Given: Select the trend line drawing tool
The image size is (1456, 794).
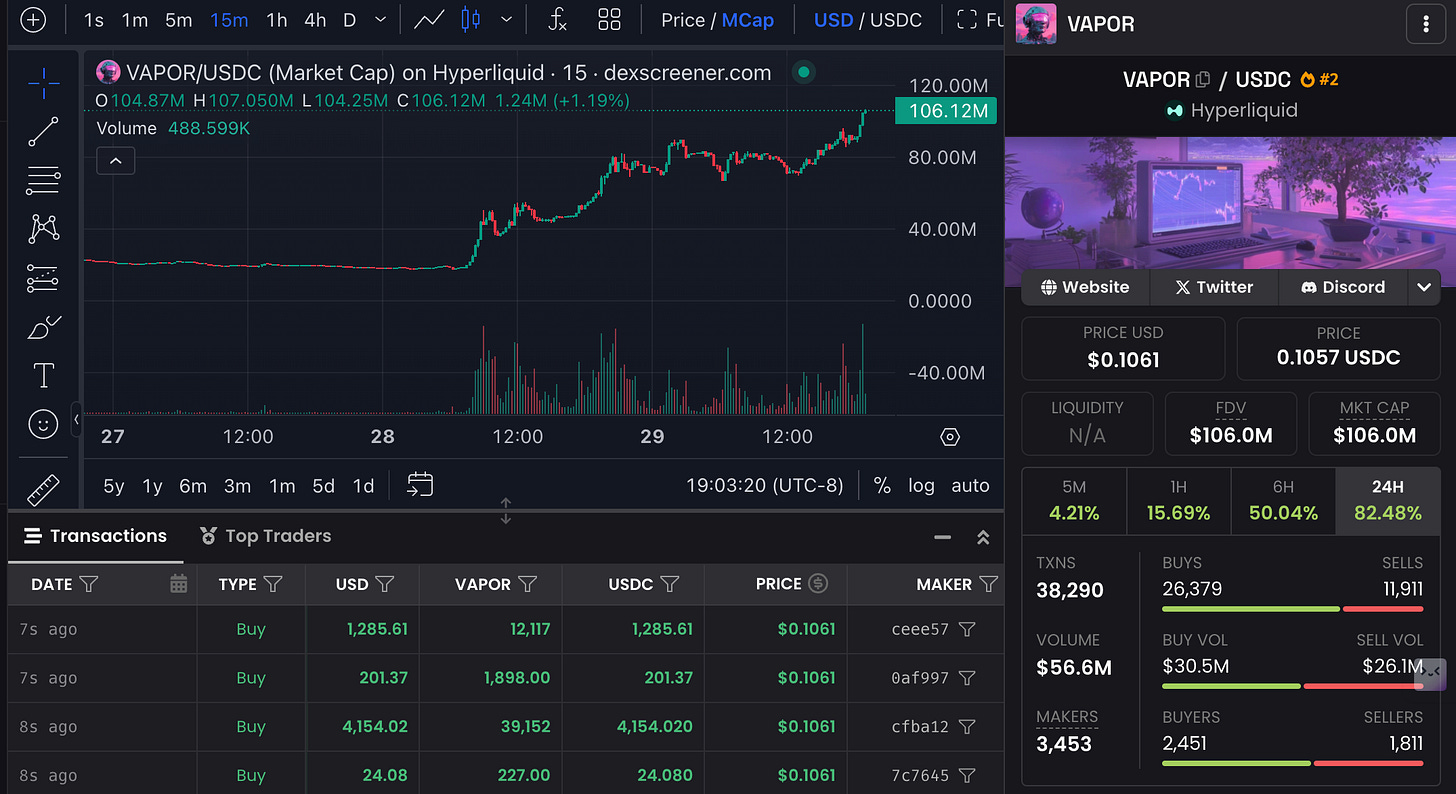Looking at the screenshot, I should pyautogui.click(x=43, y=132).
